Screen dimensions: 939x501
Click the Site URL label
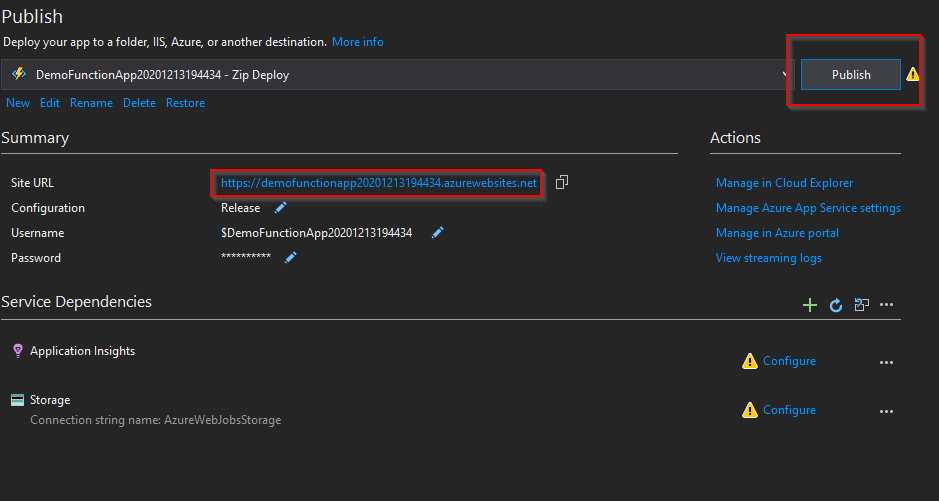[32, 183]
